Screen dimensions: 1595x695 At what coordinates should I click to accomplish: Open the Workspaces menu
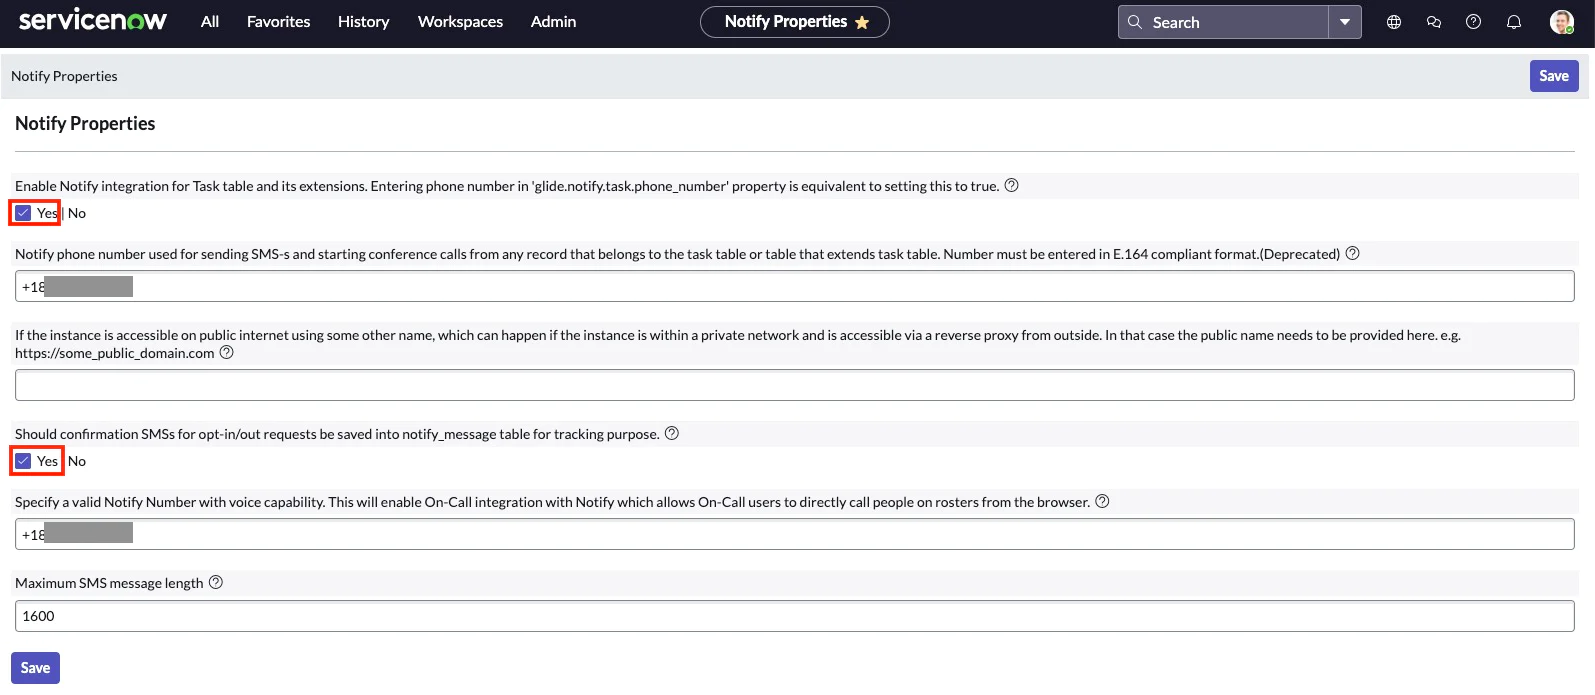(460, 22)
